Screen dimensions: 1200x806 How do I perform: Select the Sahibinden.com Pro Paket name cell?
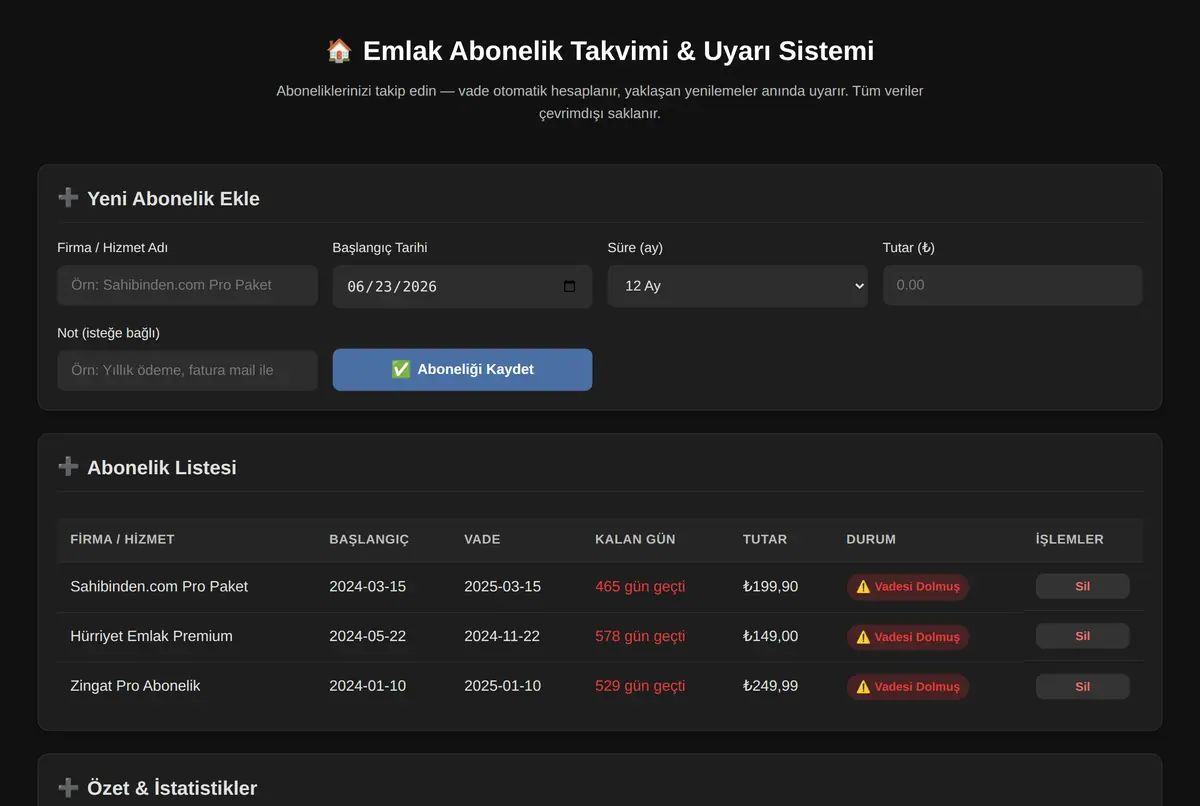pyautogui.click(x=159, y=586)
